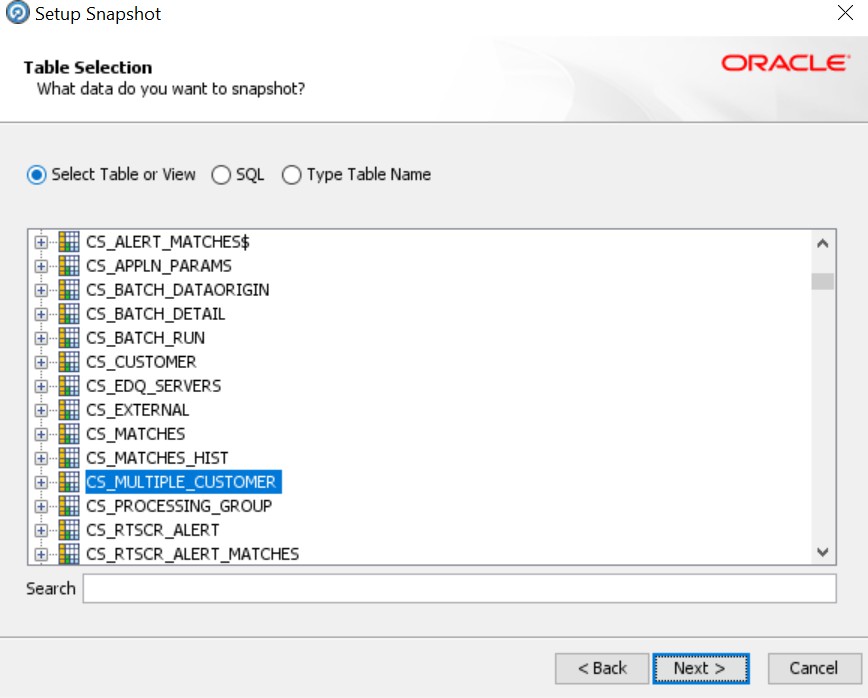Expand the CS_RTSCR_ALERT_MATCHES tree node
The width and height of the screenshot is (868, 698).
pyautogui.click(x=40, y=555)
